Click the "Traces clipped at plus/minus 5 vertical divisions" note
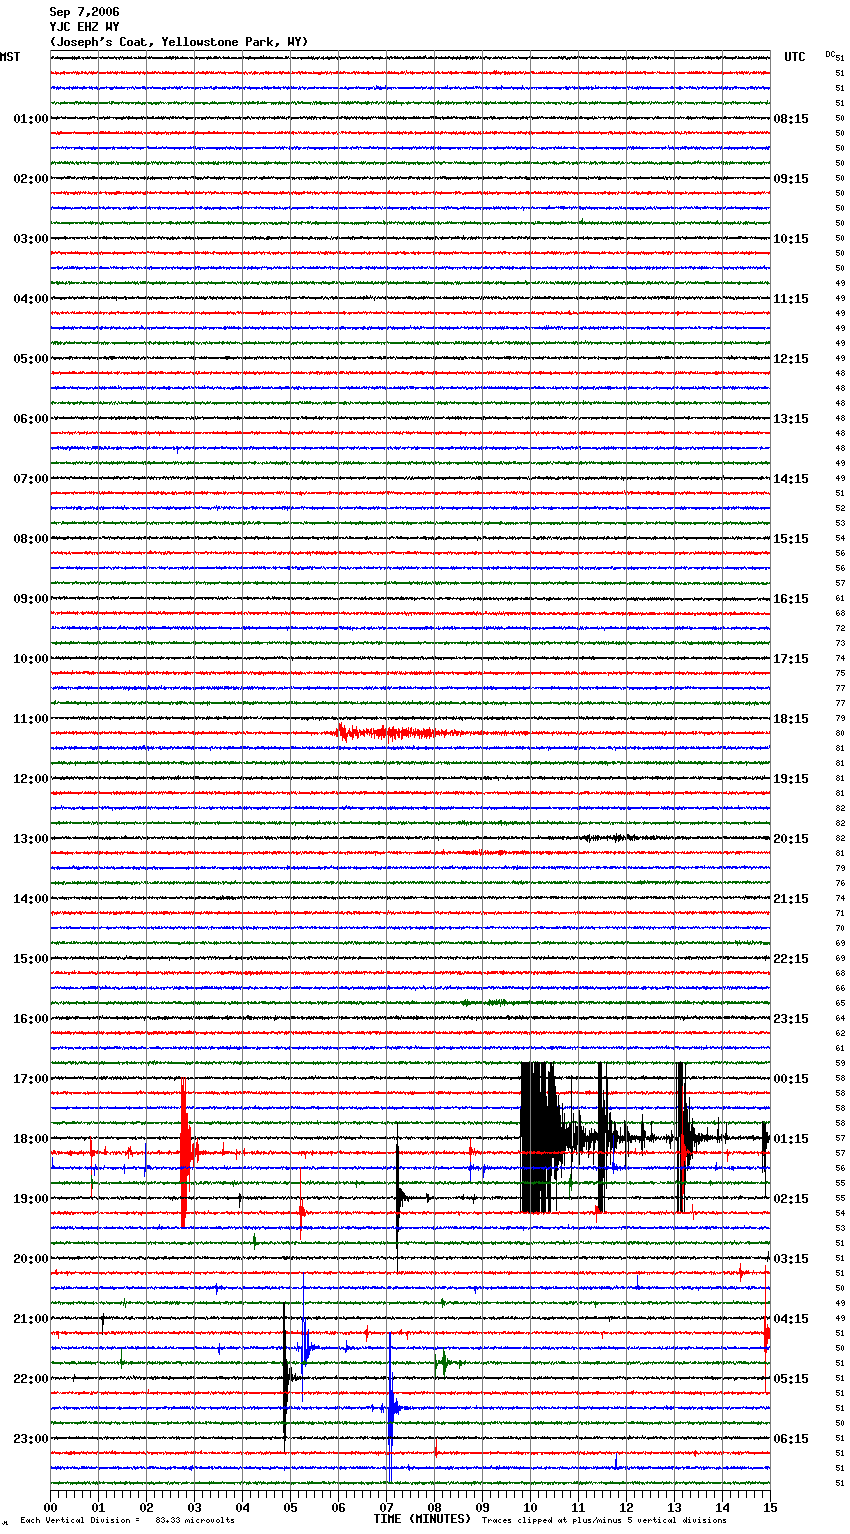 point(604,1521)
